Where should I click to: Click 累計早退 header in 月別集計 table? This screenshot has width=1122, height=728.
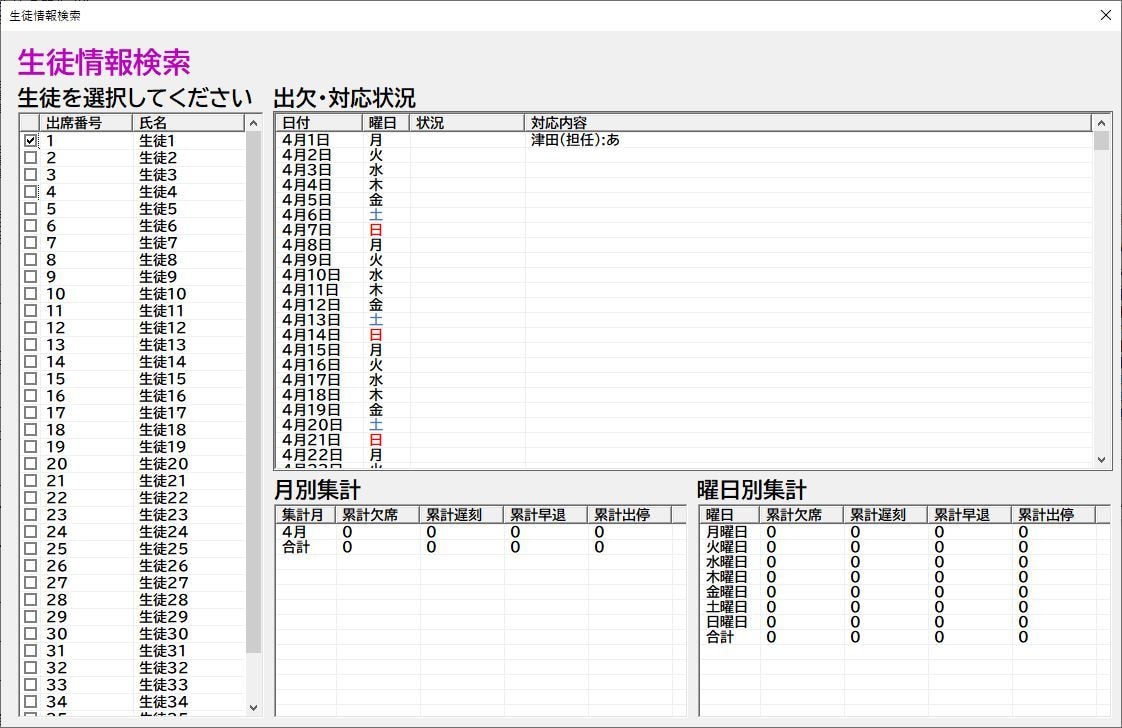546,515
